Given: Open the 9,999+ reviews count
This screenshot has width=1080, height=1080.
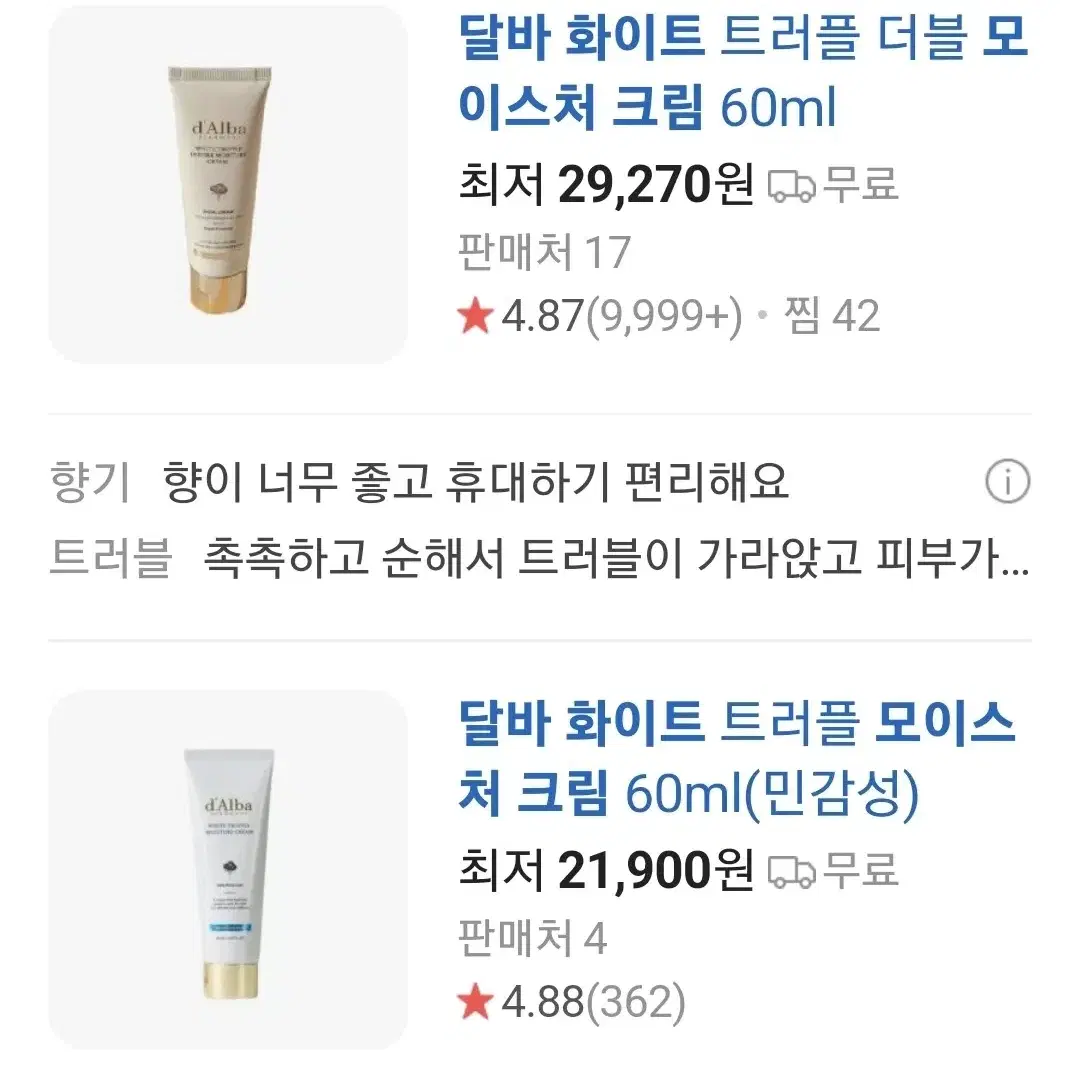Looking at the screenshot, I should tap(664, 317).
